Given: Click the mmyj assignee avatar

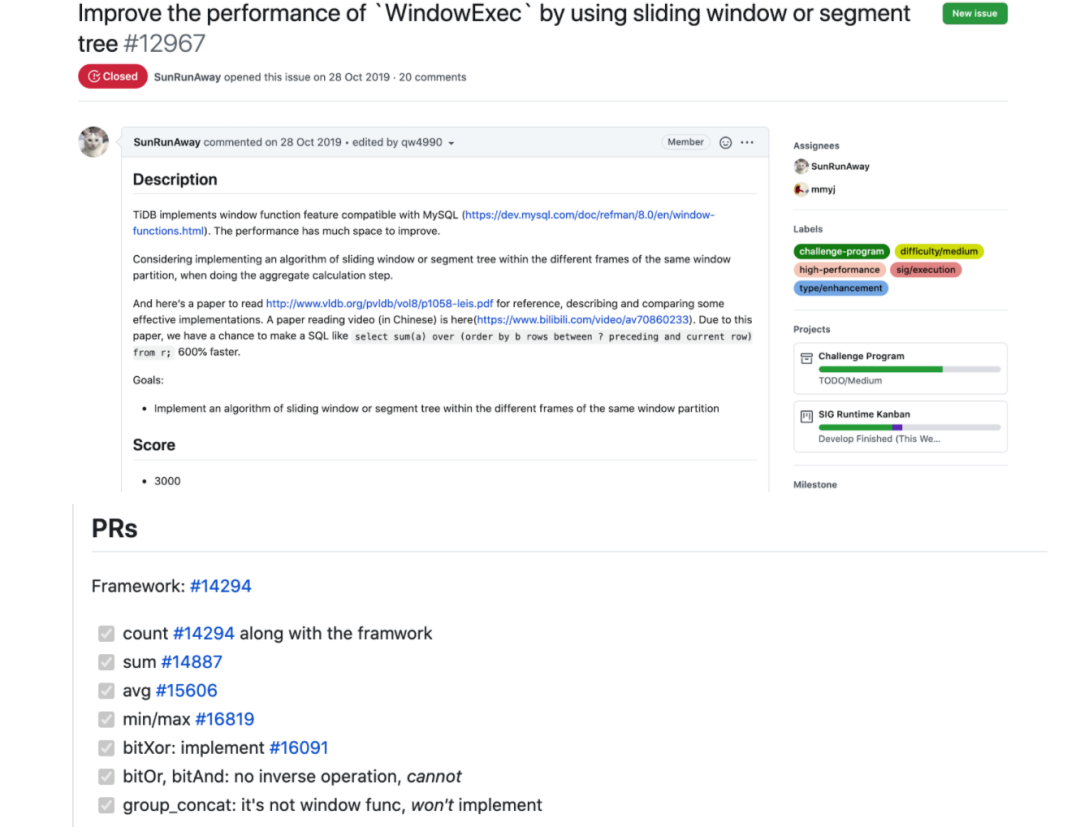Looking at the screenshot, I should click(801, 189).
